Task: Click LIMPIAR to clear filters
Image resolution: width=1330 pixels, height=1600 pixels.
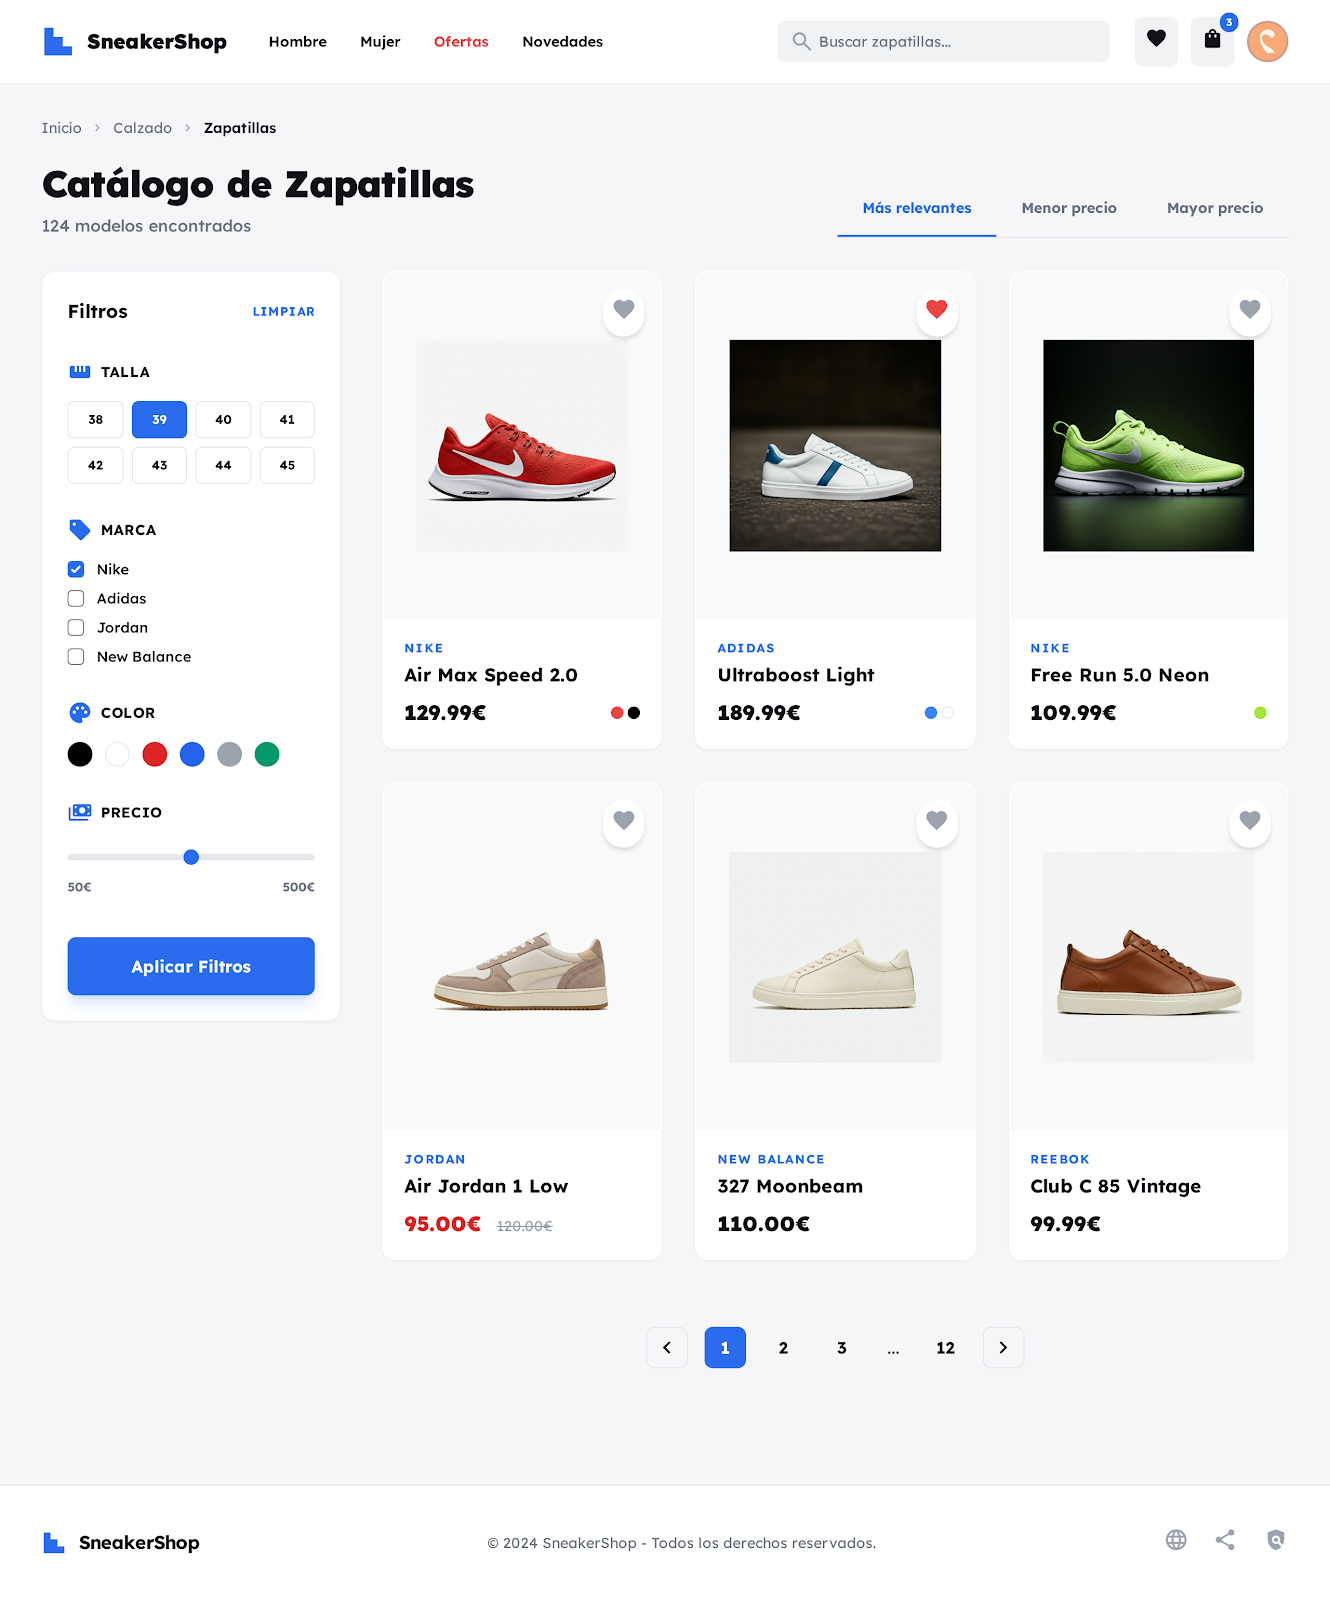Action: pos(284,312)
